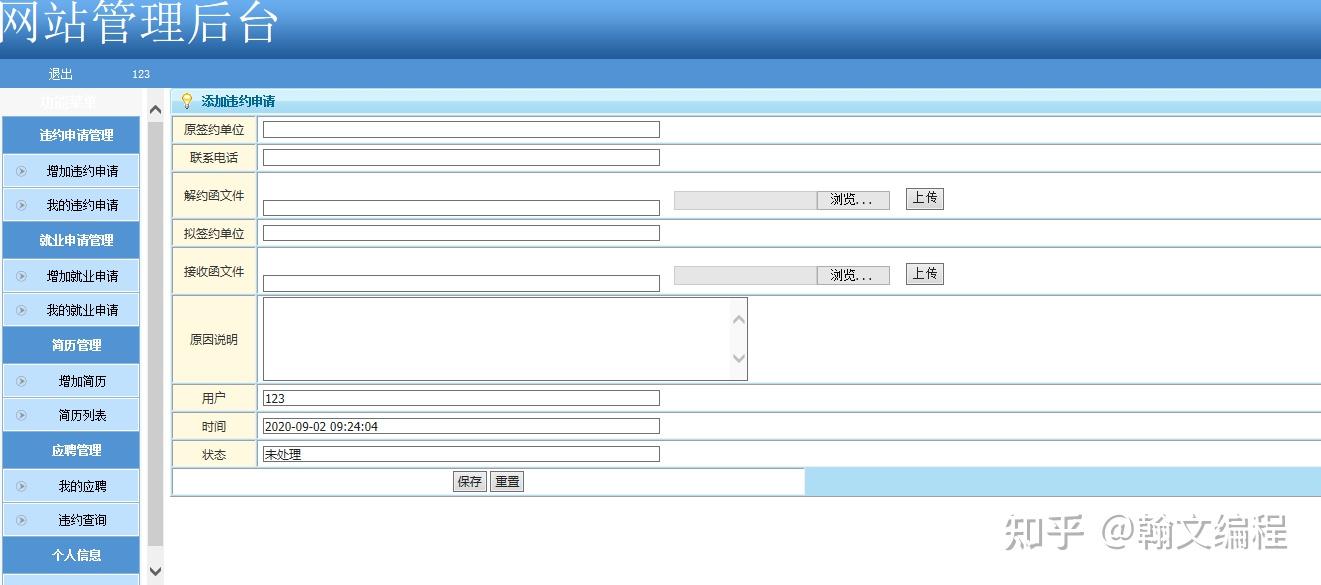Click the arrow icon beside 增加就业申请
Screen dimensions: 1321x585
(22, 275)
